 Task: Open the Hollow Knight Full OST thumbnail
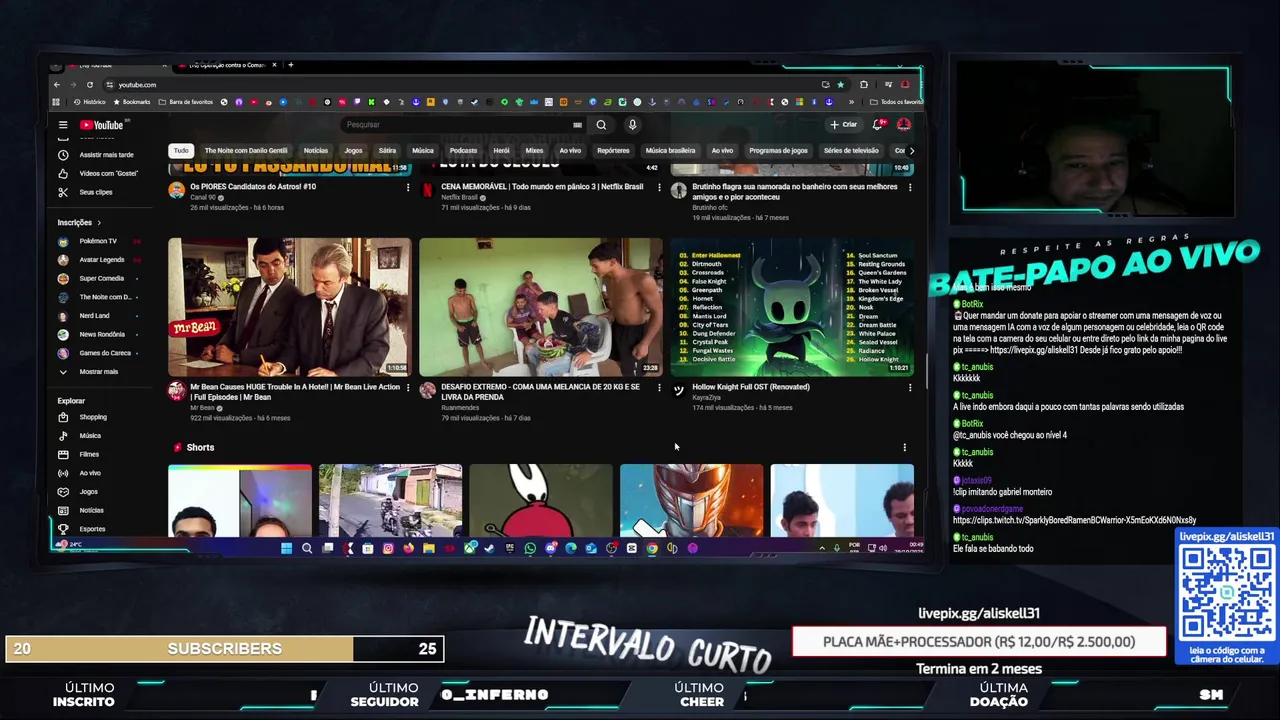click(792, 306)
